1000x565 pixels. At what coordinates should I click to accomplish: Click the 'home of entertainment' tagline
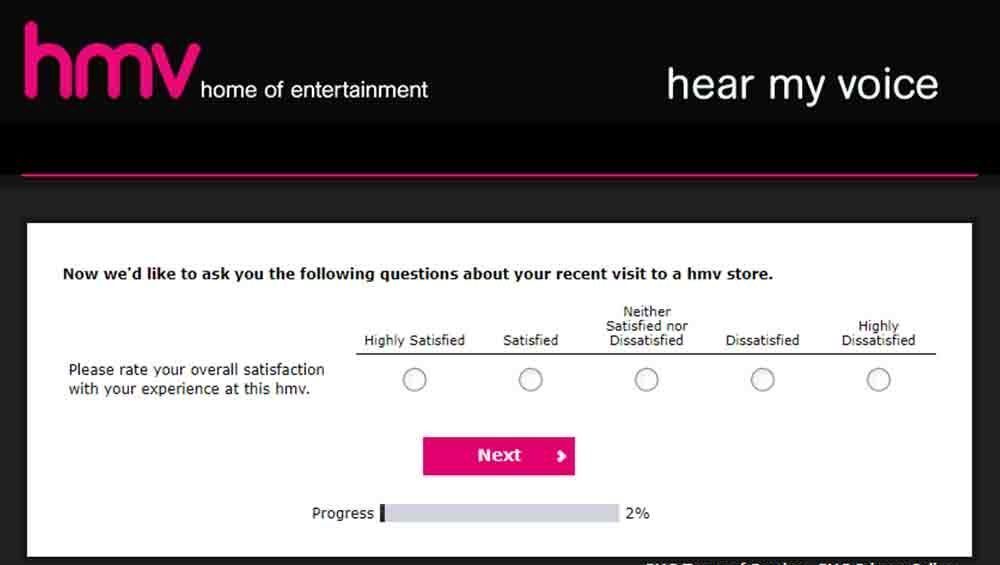pyautogui.click(x=314, y=90)
